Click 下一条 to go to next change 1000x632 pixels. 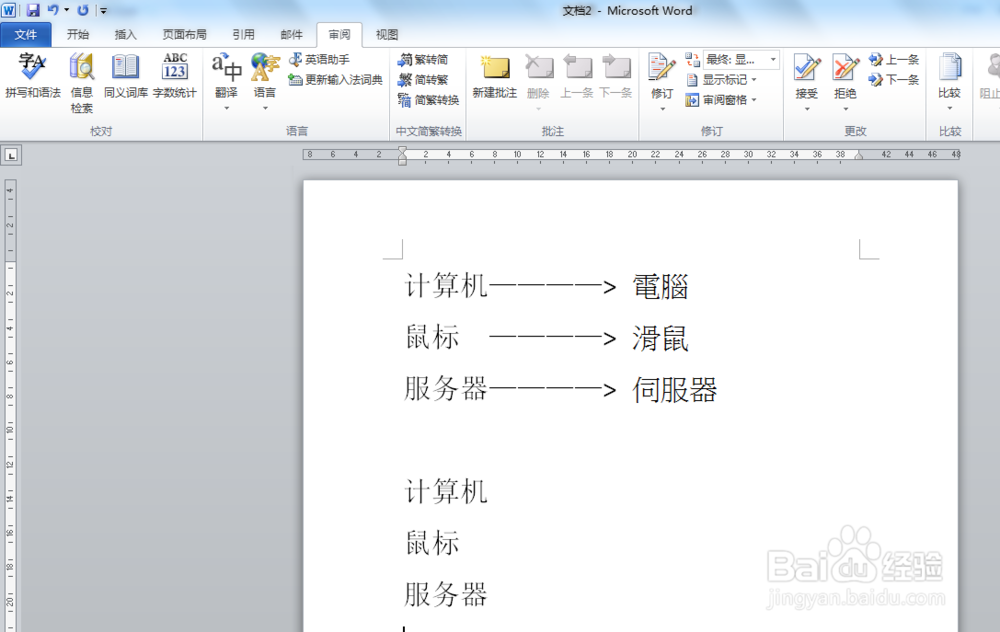pyautogui.click(x=896, y=79)
